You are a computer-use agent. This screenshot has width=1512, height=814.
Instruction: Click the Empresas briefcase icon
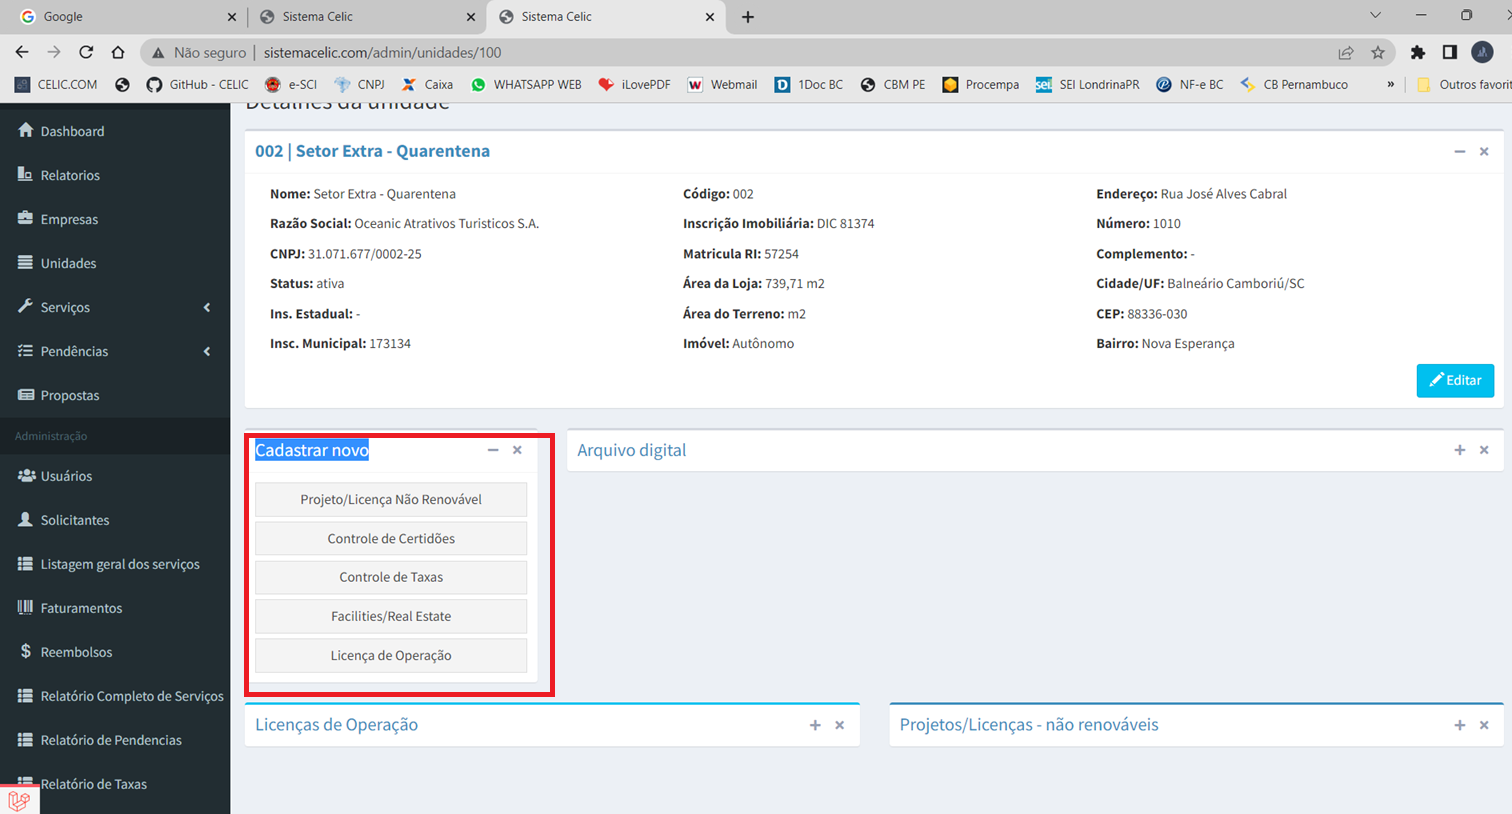coord(26,219)
